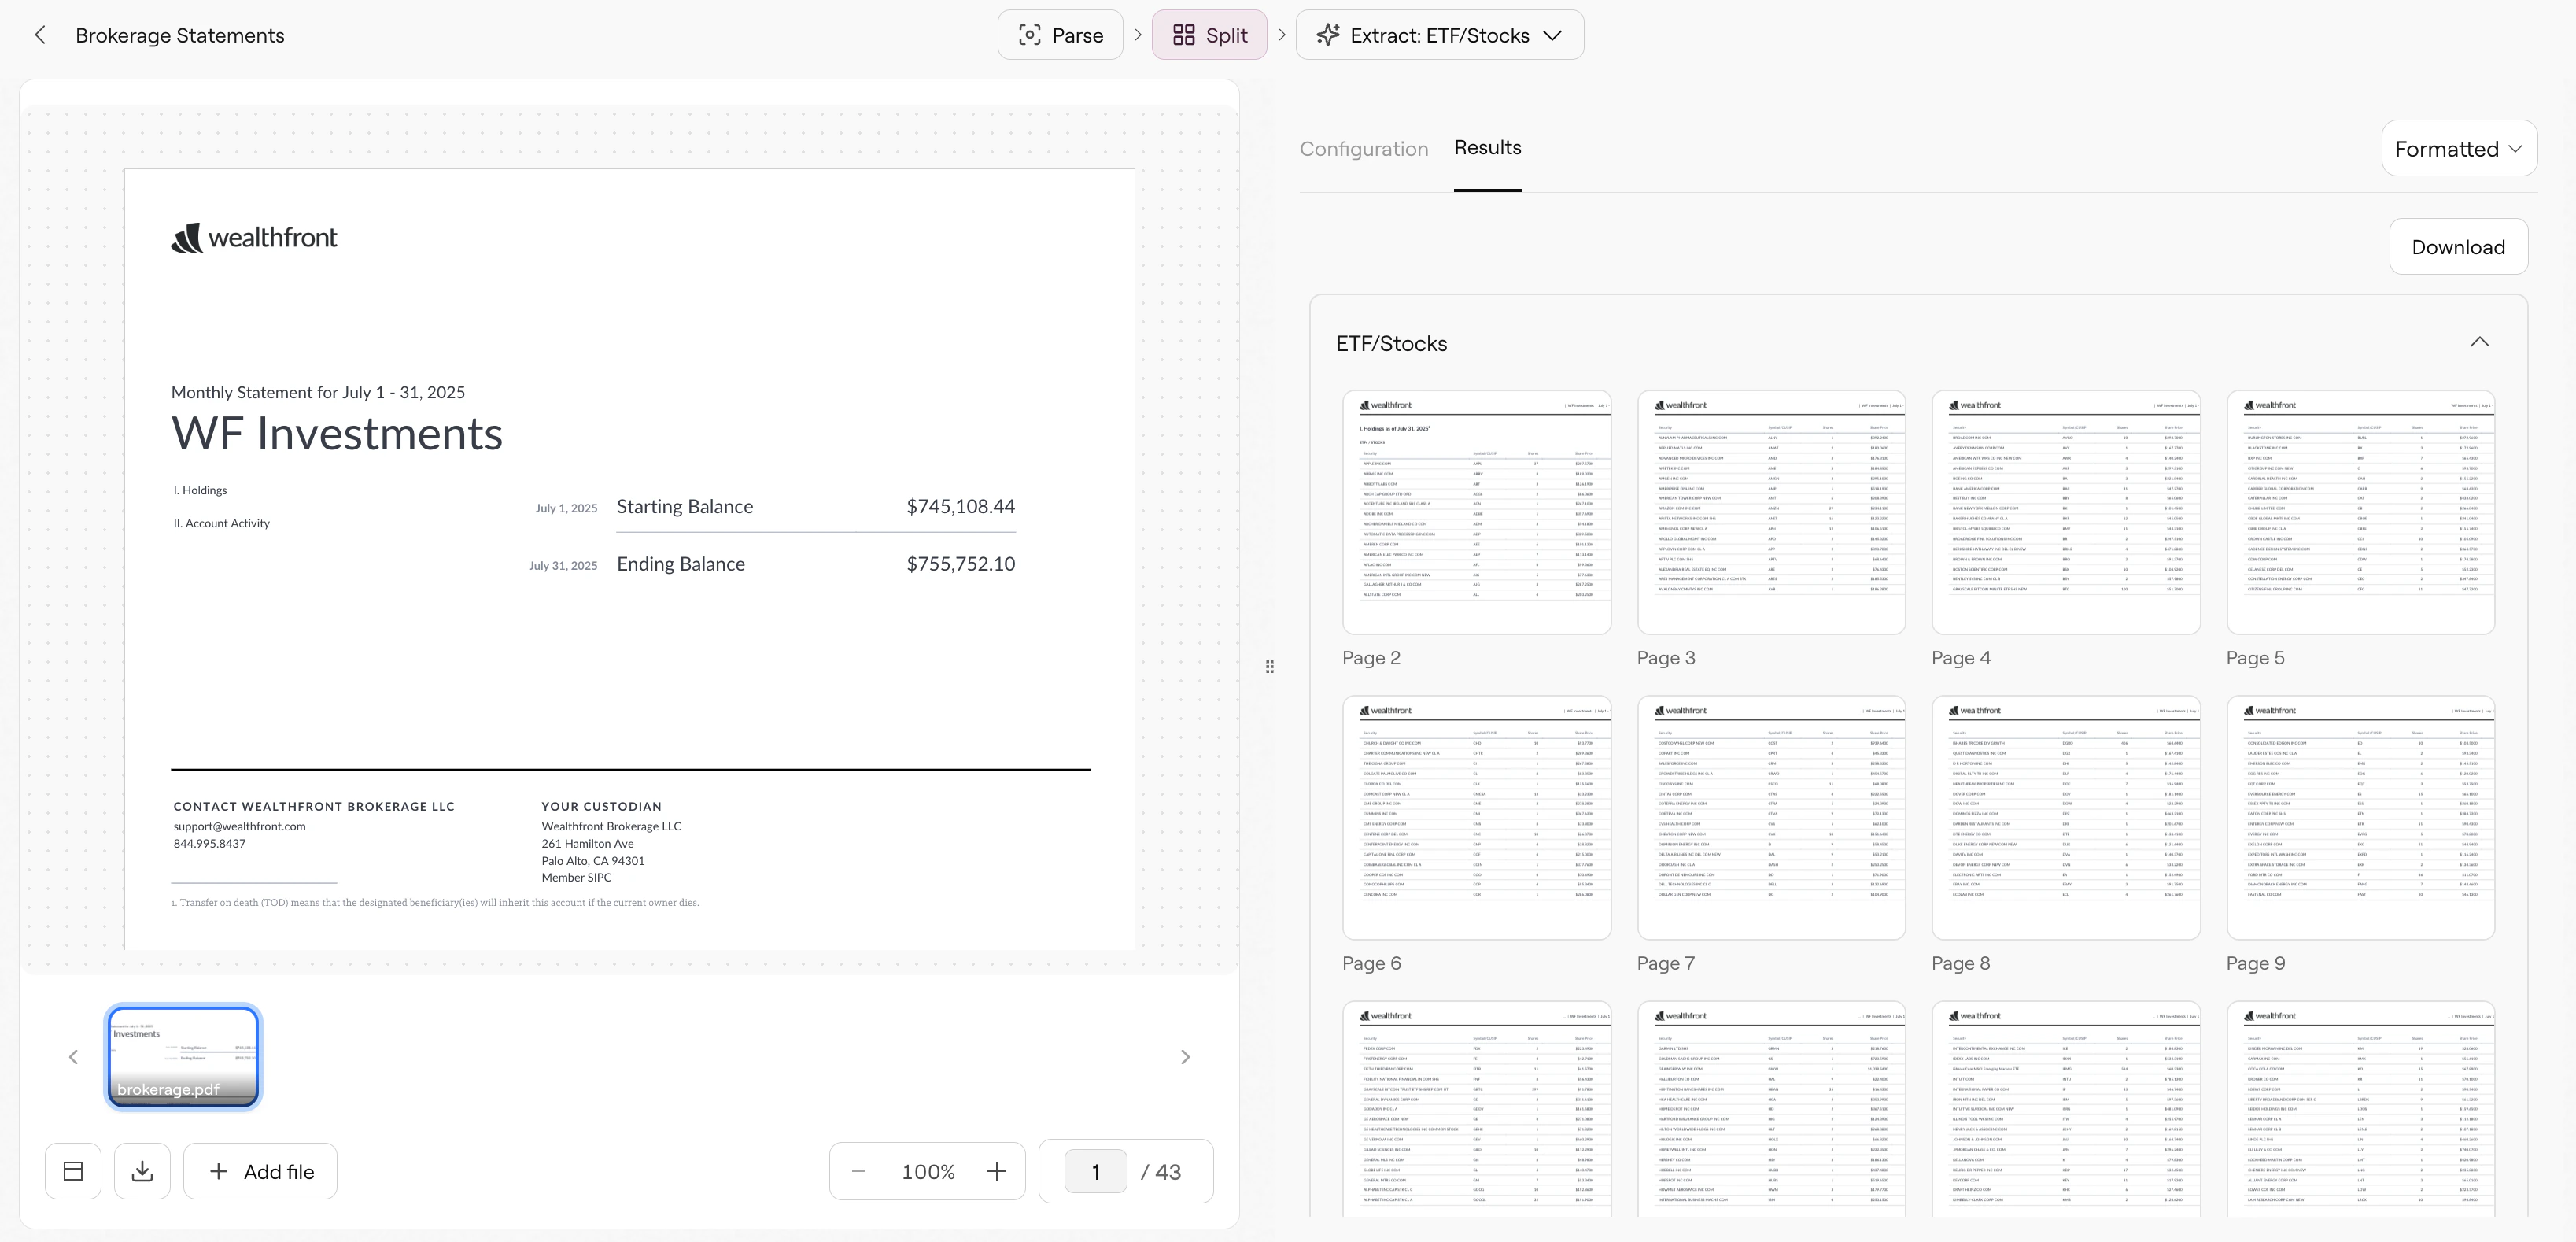Zoom out using the minus icon
Screen dimensions: 2576x1242
[x=857, y=1170]
